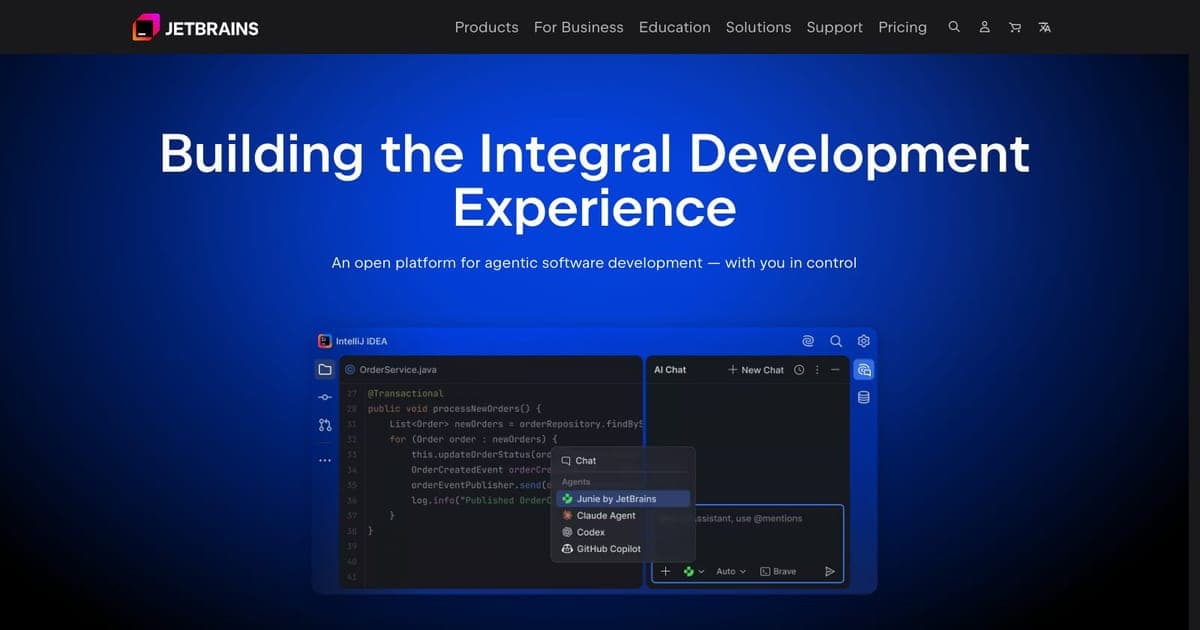Click the processNewOrders method declaration line
The image size is (1200, 630).
coord(454,408)
